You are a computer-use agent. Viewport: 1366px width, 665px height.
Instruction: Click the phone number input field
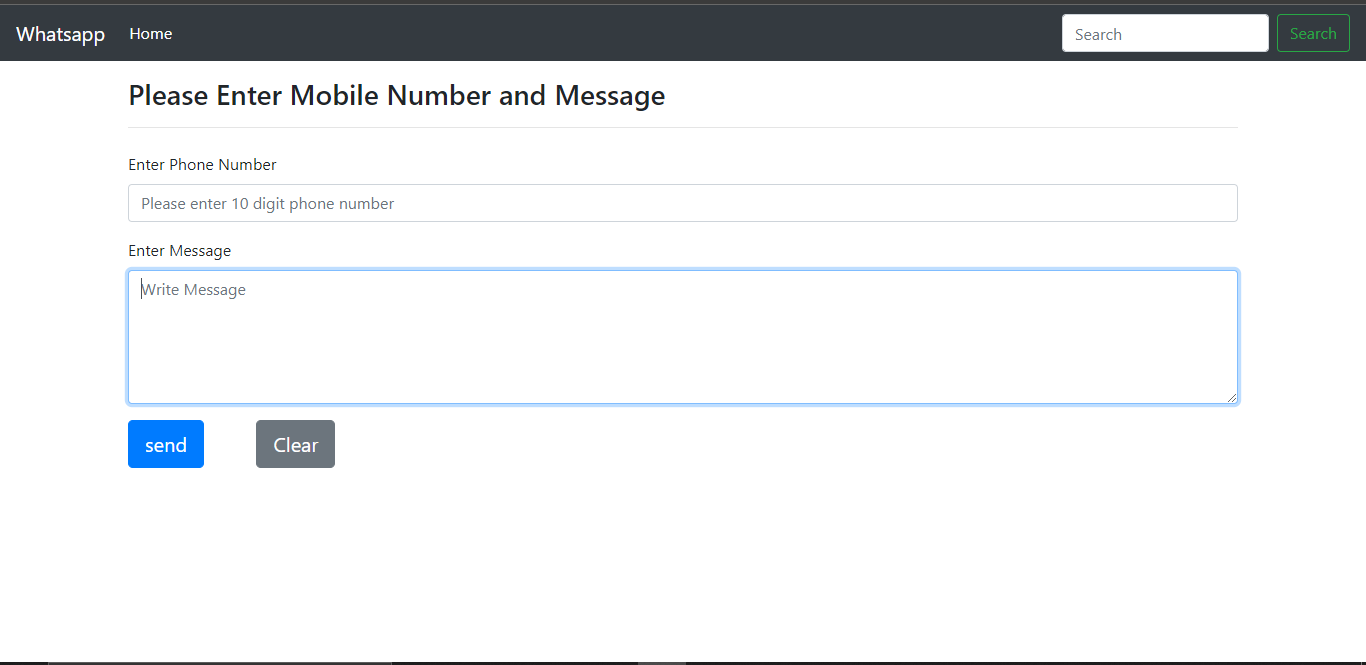(683, 203)
